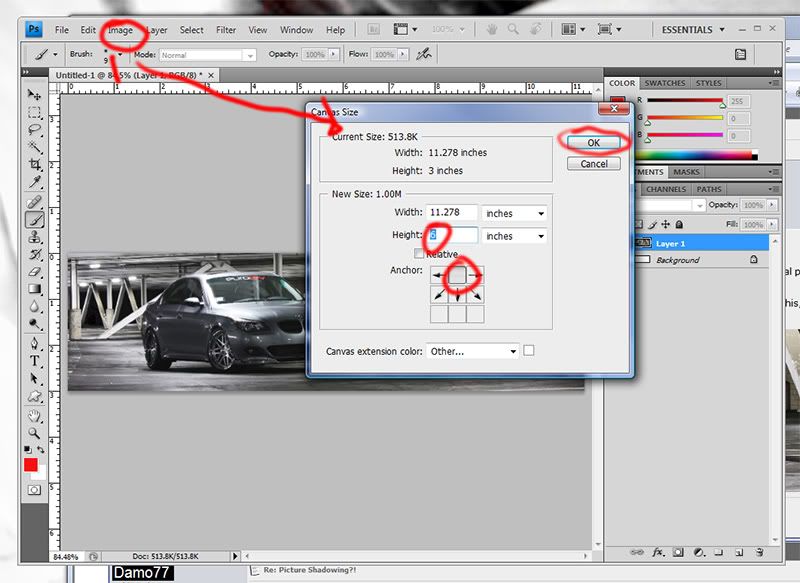The image size is (800, 583).
Task: Cancel the Canvas Size dialog
Action: 594,163
